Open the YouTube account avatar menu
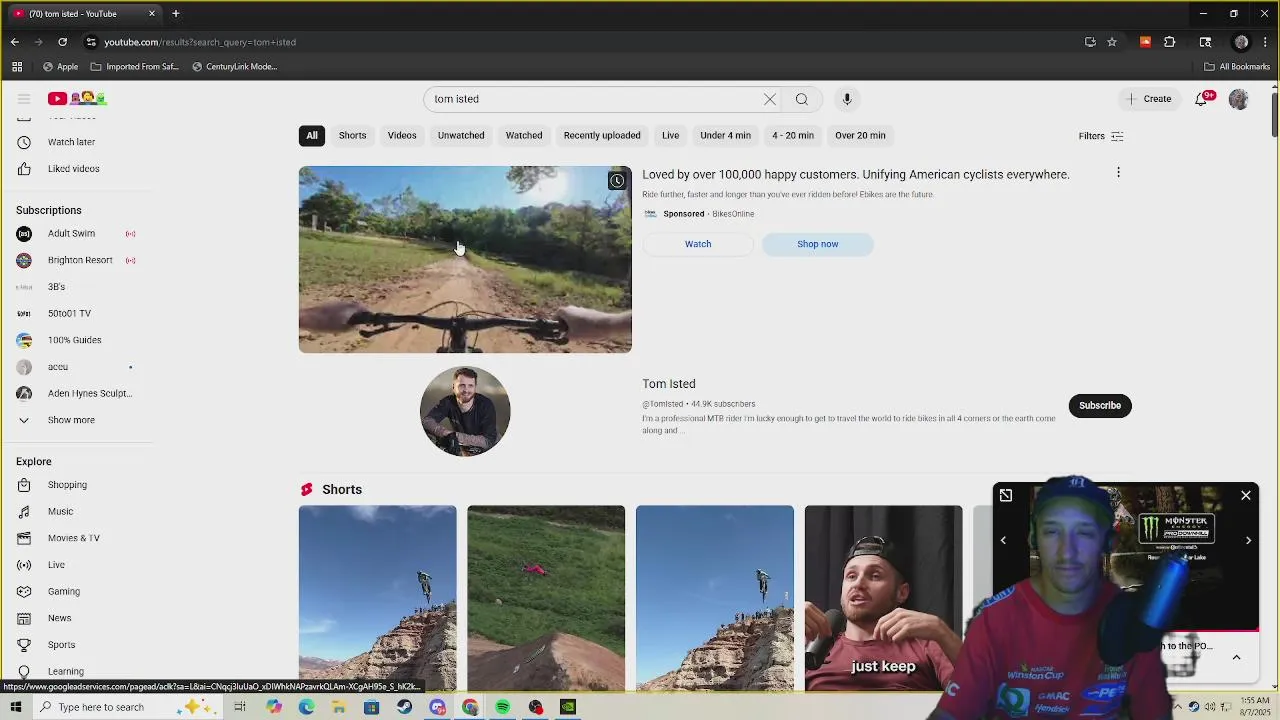The image size is (1280, 720). (1239, 99)
